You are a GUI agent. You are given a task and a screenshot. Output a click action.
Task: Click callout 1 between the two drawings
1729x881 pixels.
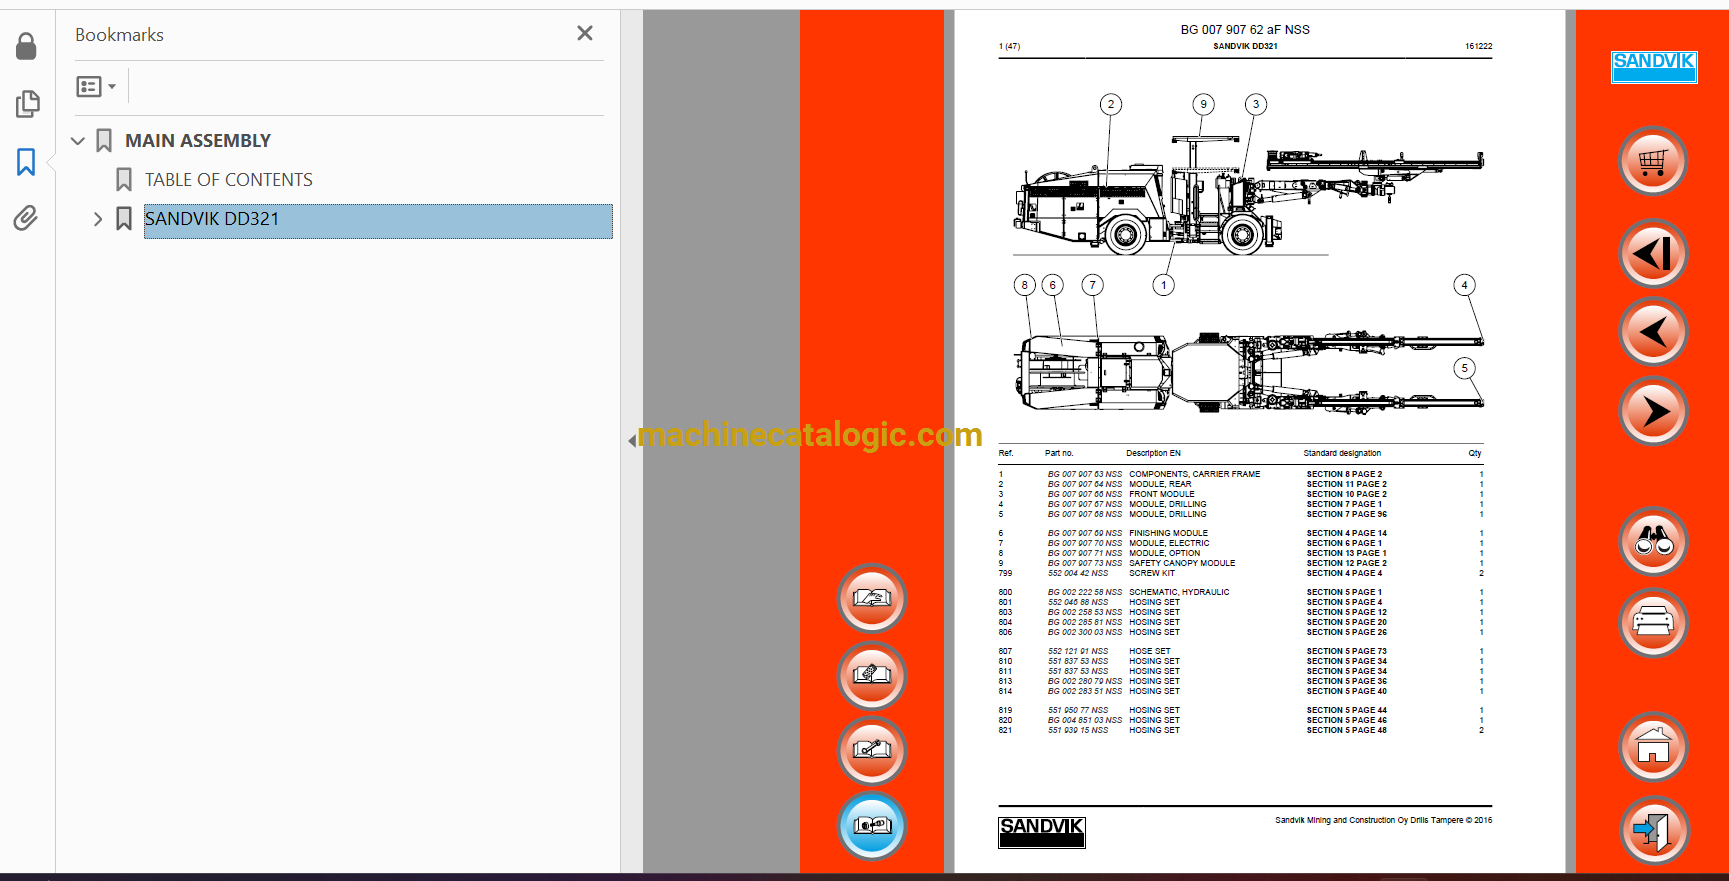coord(1164,285)
